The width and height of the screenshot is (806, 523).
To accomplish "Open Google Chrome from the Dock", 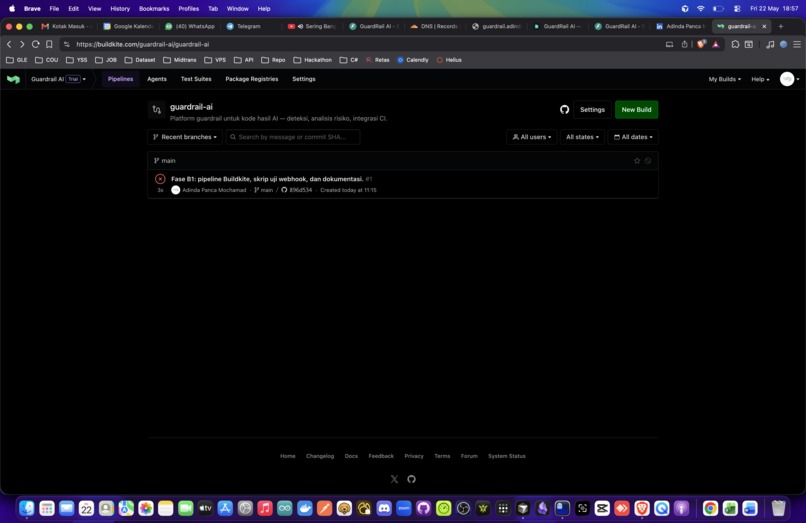I will (710, 508).
